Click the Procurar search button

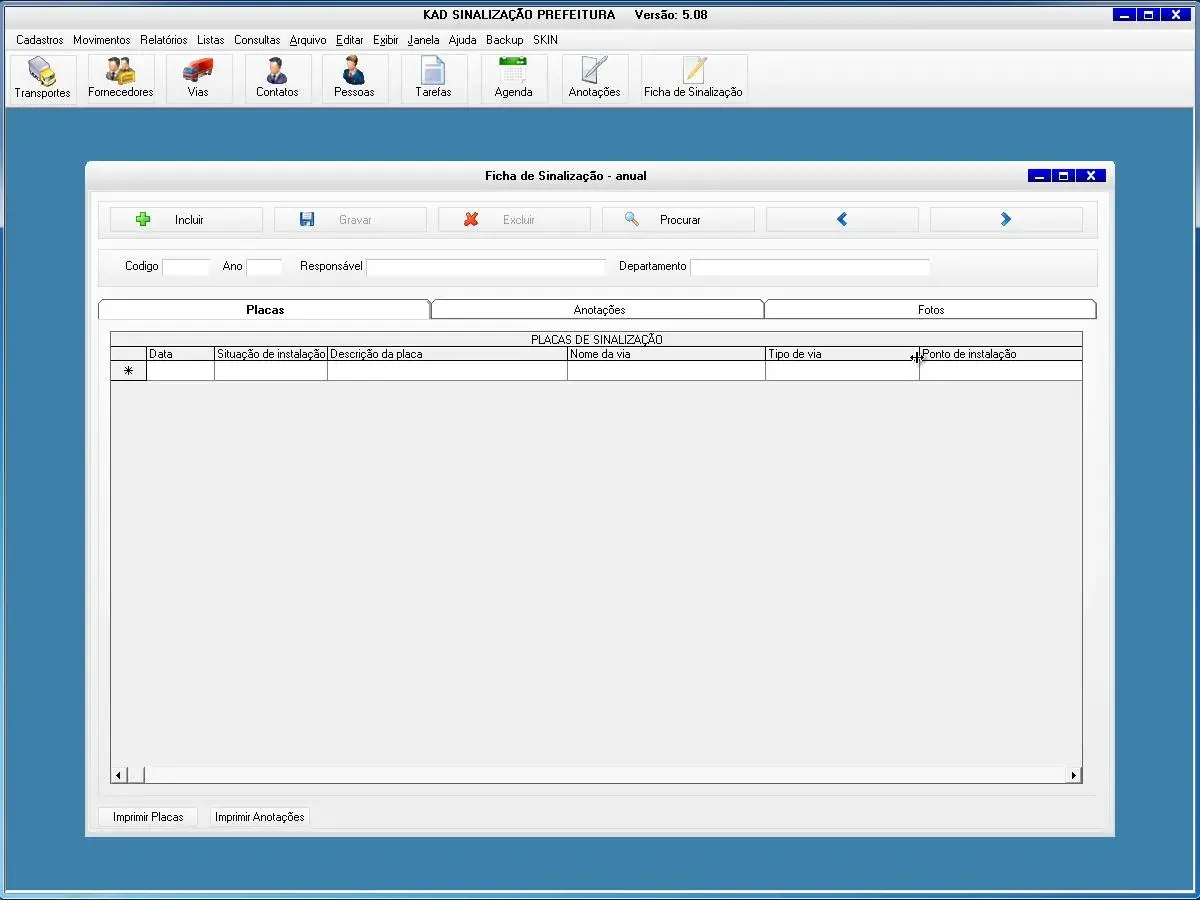pos(678,220)
